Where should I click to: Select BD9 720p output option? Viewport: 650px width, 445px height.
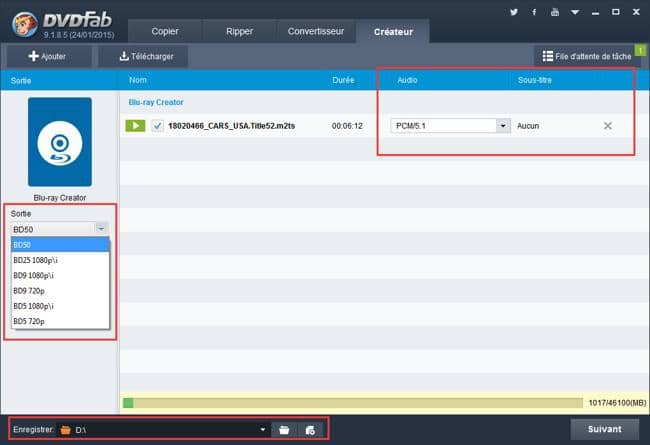[61, 291]
